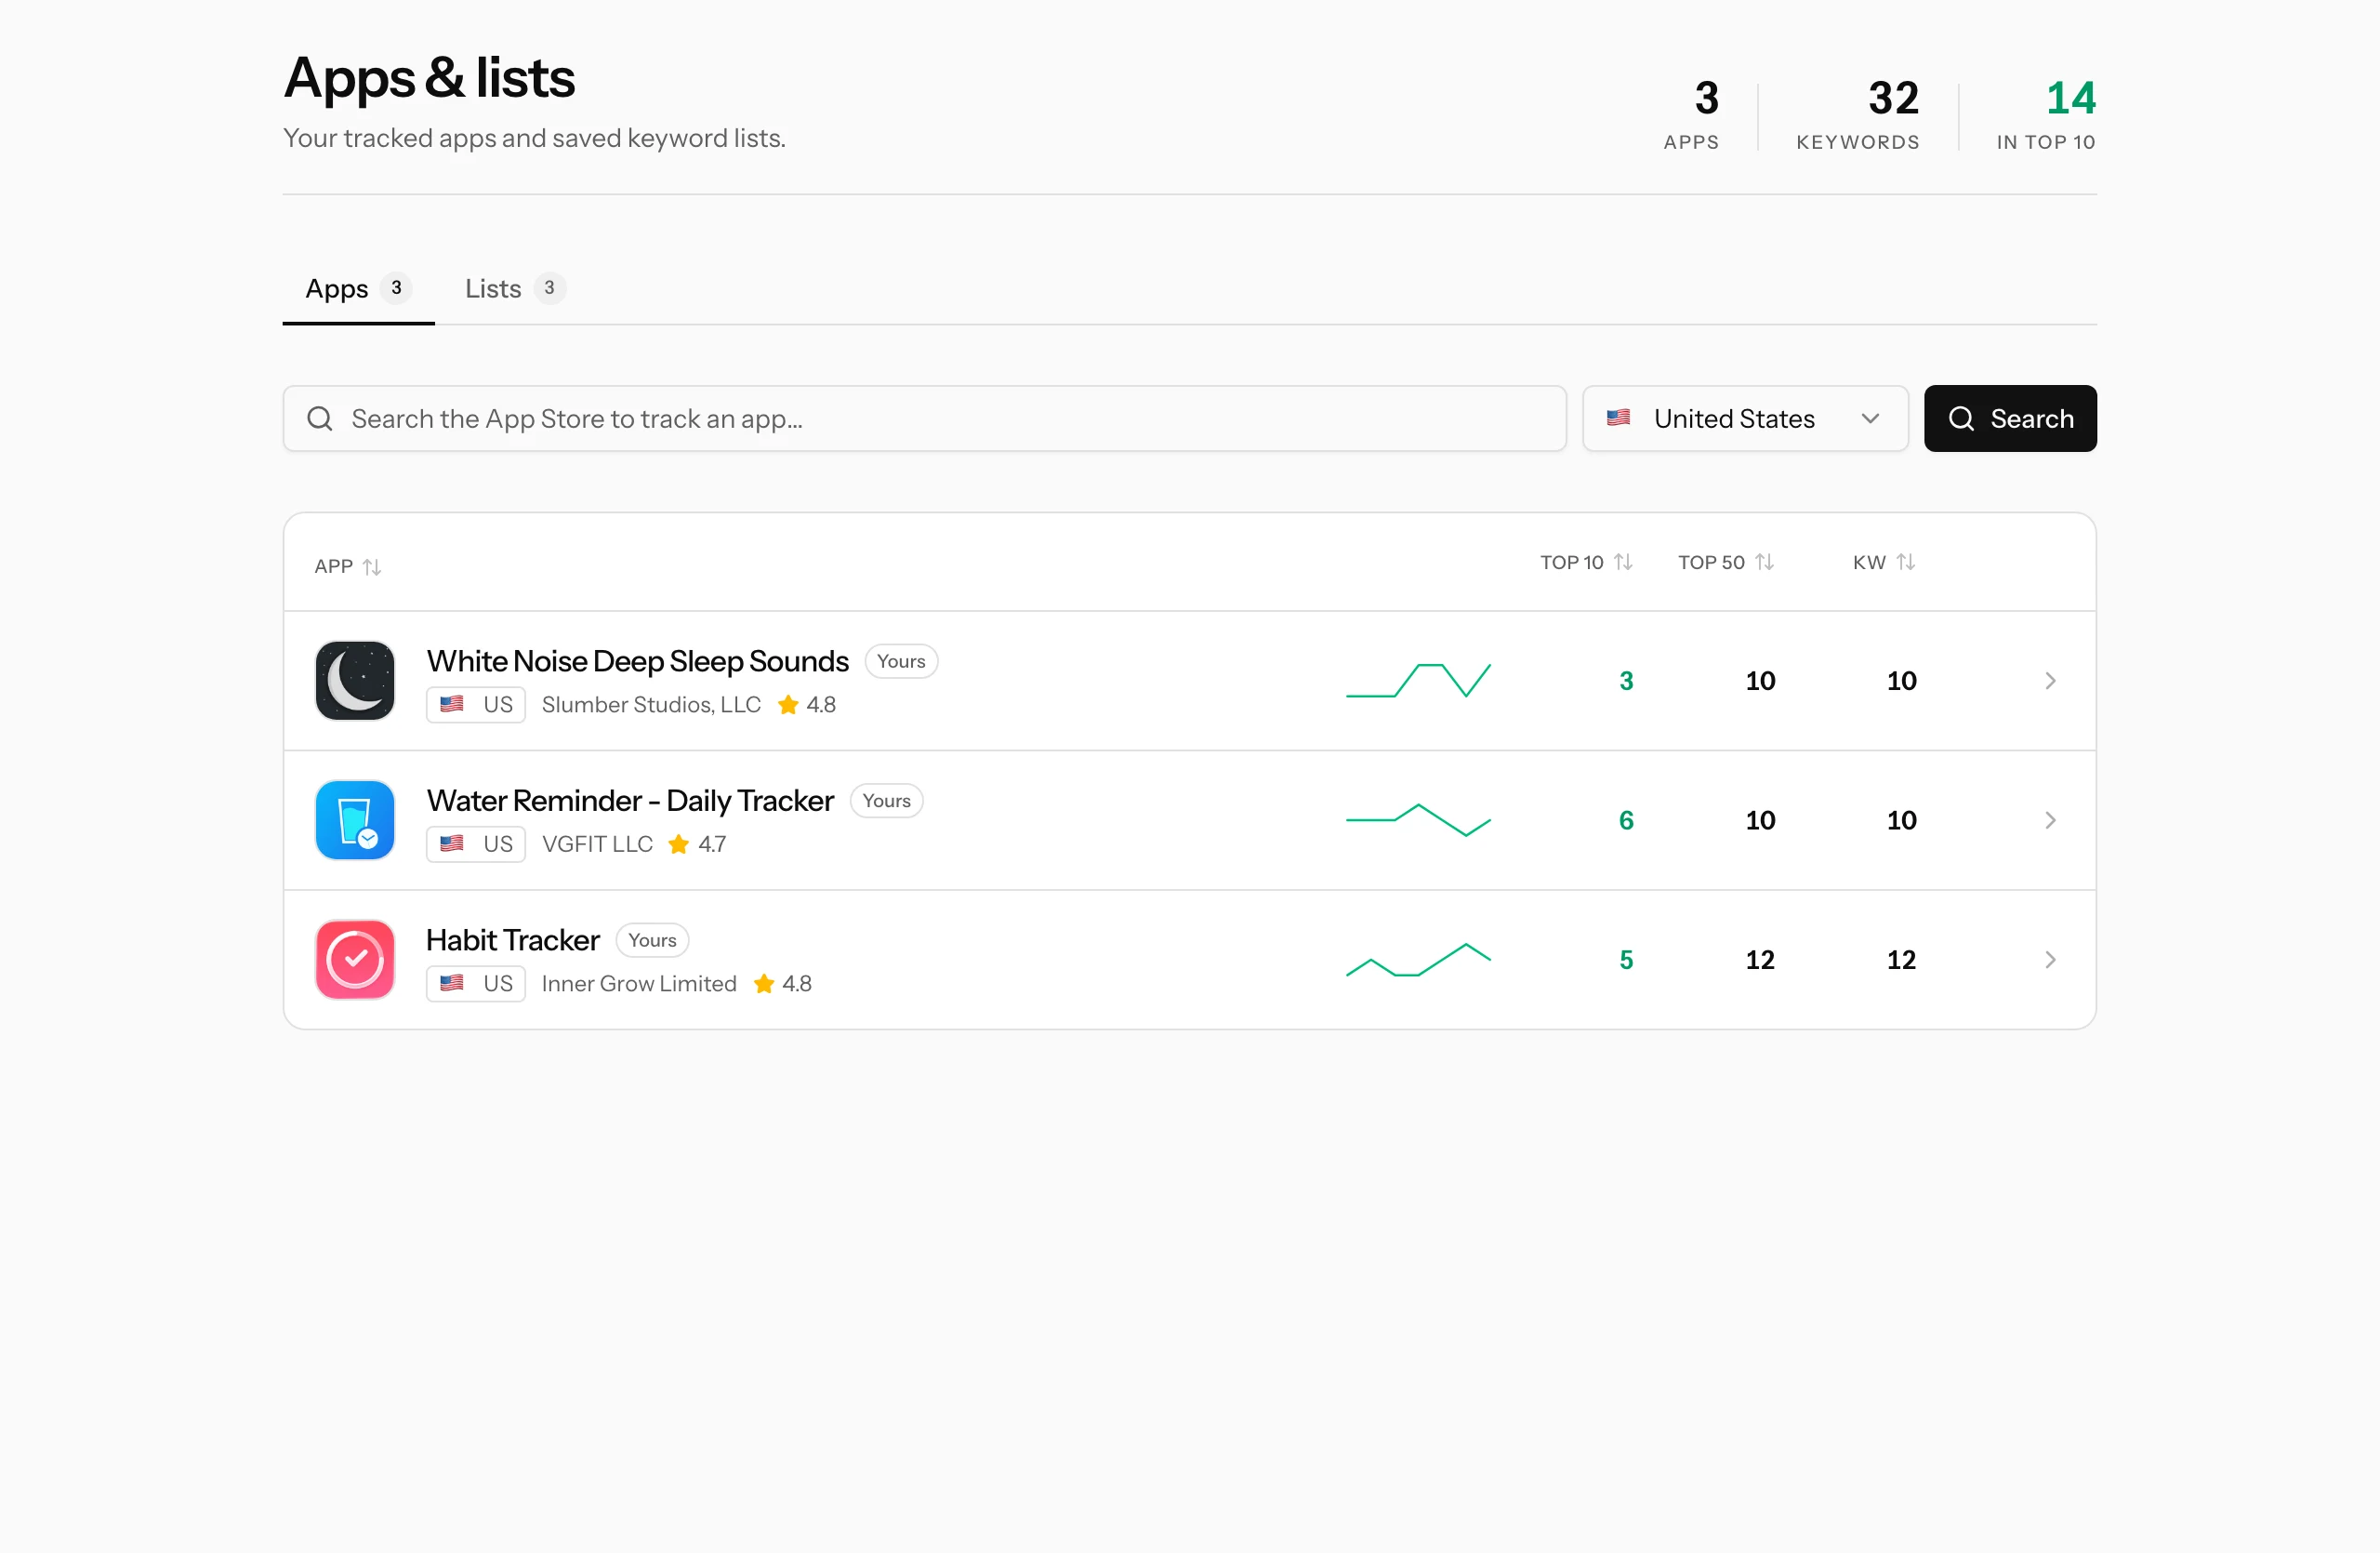Click the Yours badge on Habit Tracker
Image resolution: width=2380 pixels, height=1553 pixels.
[652, 940]
